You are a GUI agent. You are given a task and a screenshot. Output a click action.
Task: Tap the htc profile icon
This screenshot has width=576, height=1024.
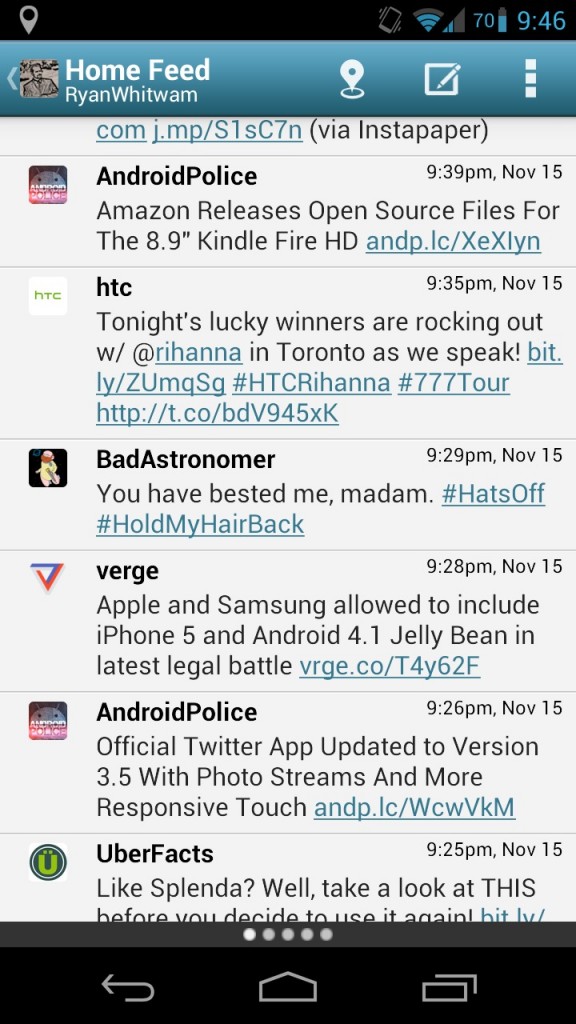pyautogui.click(x=48, y=296)
